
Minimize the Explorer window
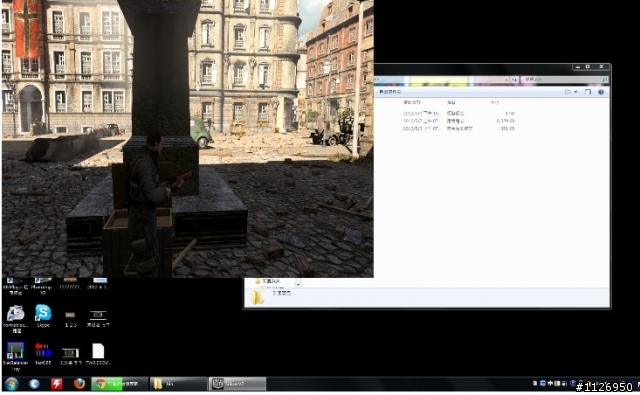coord(578,67)
